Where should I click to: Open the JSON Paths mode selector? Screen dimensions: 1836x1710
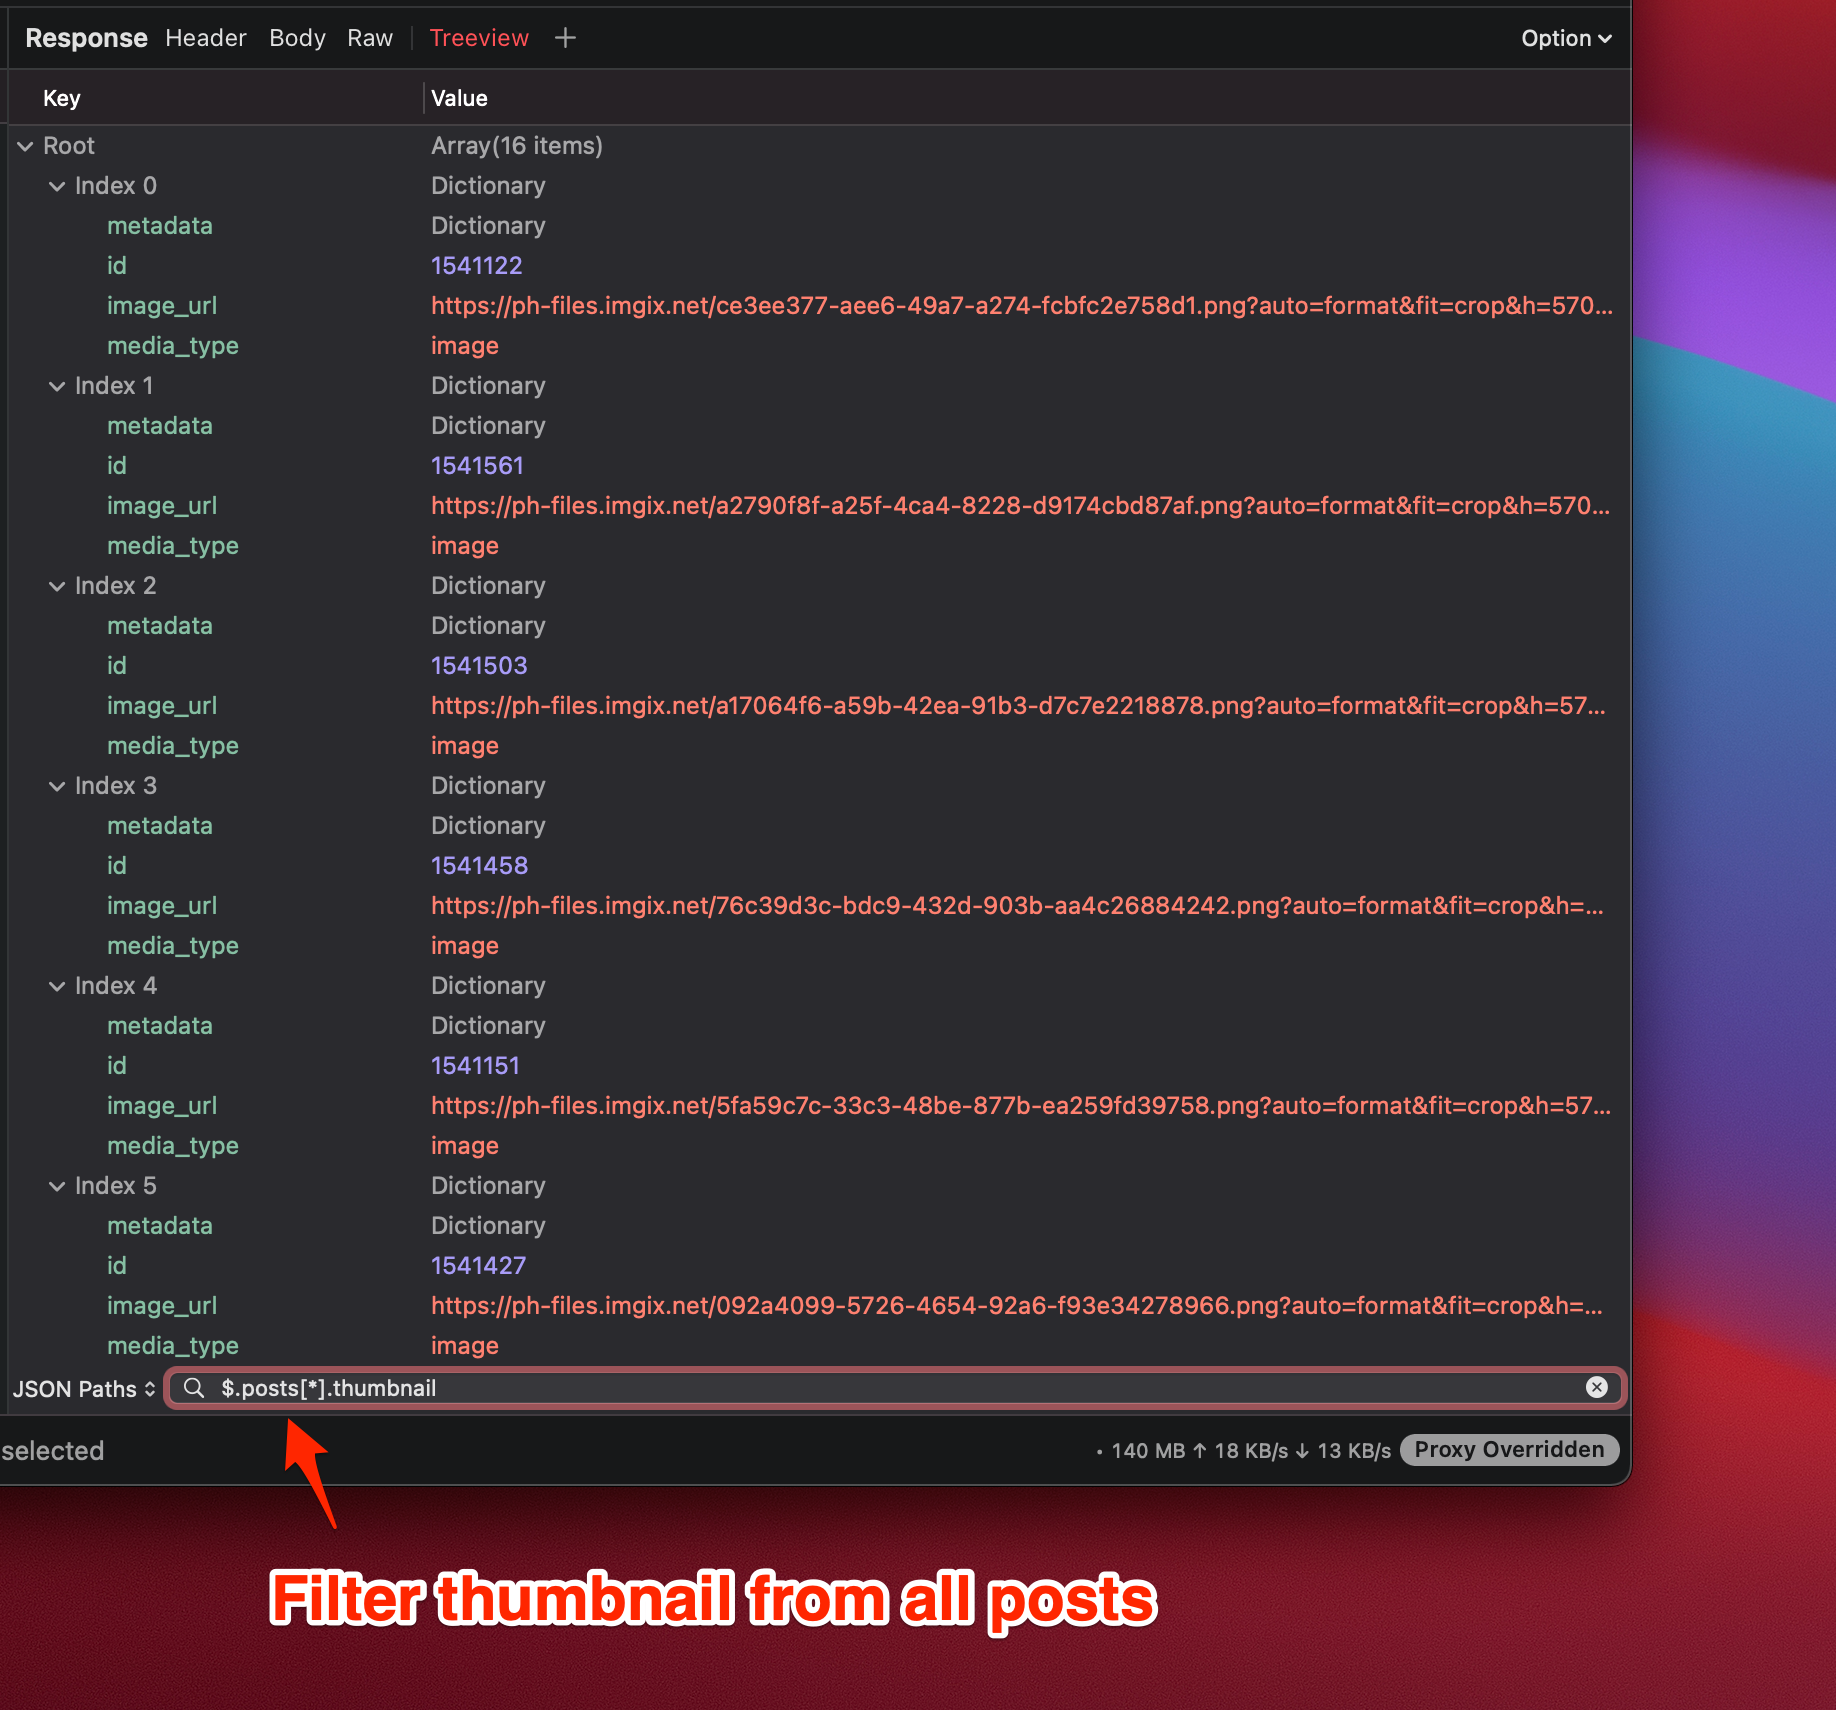[84, 1389]
